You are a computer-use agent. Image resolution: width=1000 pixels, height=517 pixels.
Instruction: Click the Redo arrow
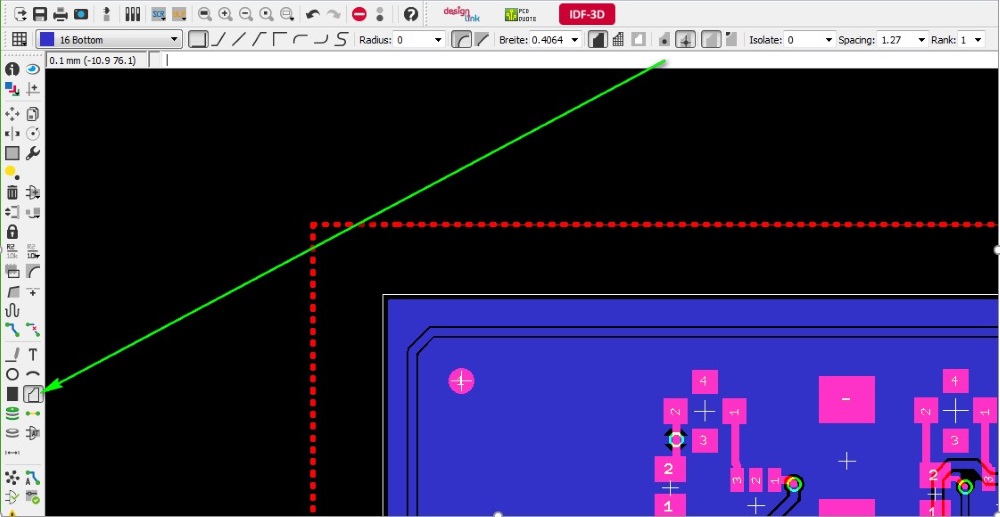[333, 14]
